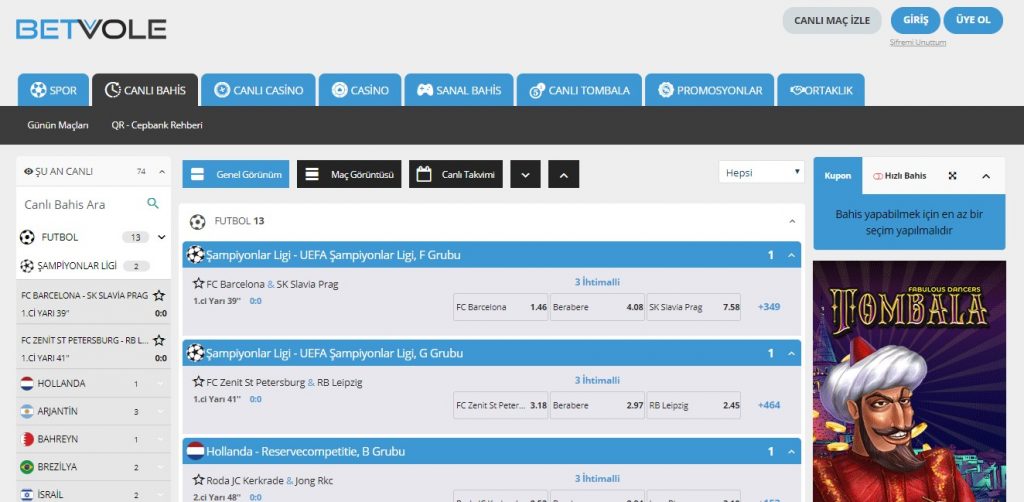The height and width of the screenshot is (502, 1024).
Task: Open the Canlı Takvimi calendar view
Action: tap(456, 174)
